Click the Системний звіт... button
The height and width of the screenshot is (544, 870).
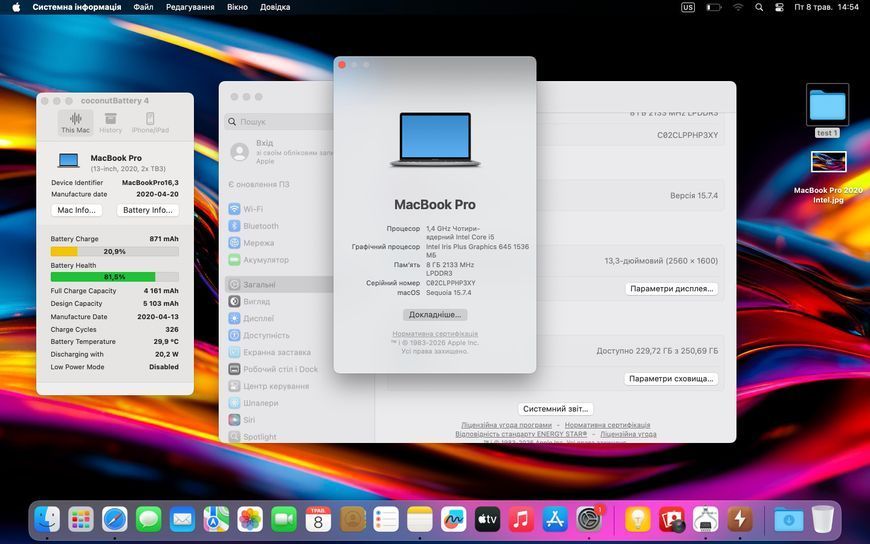pos(555,409)
